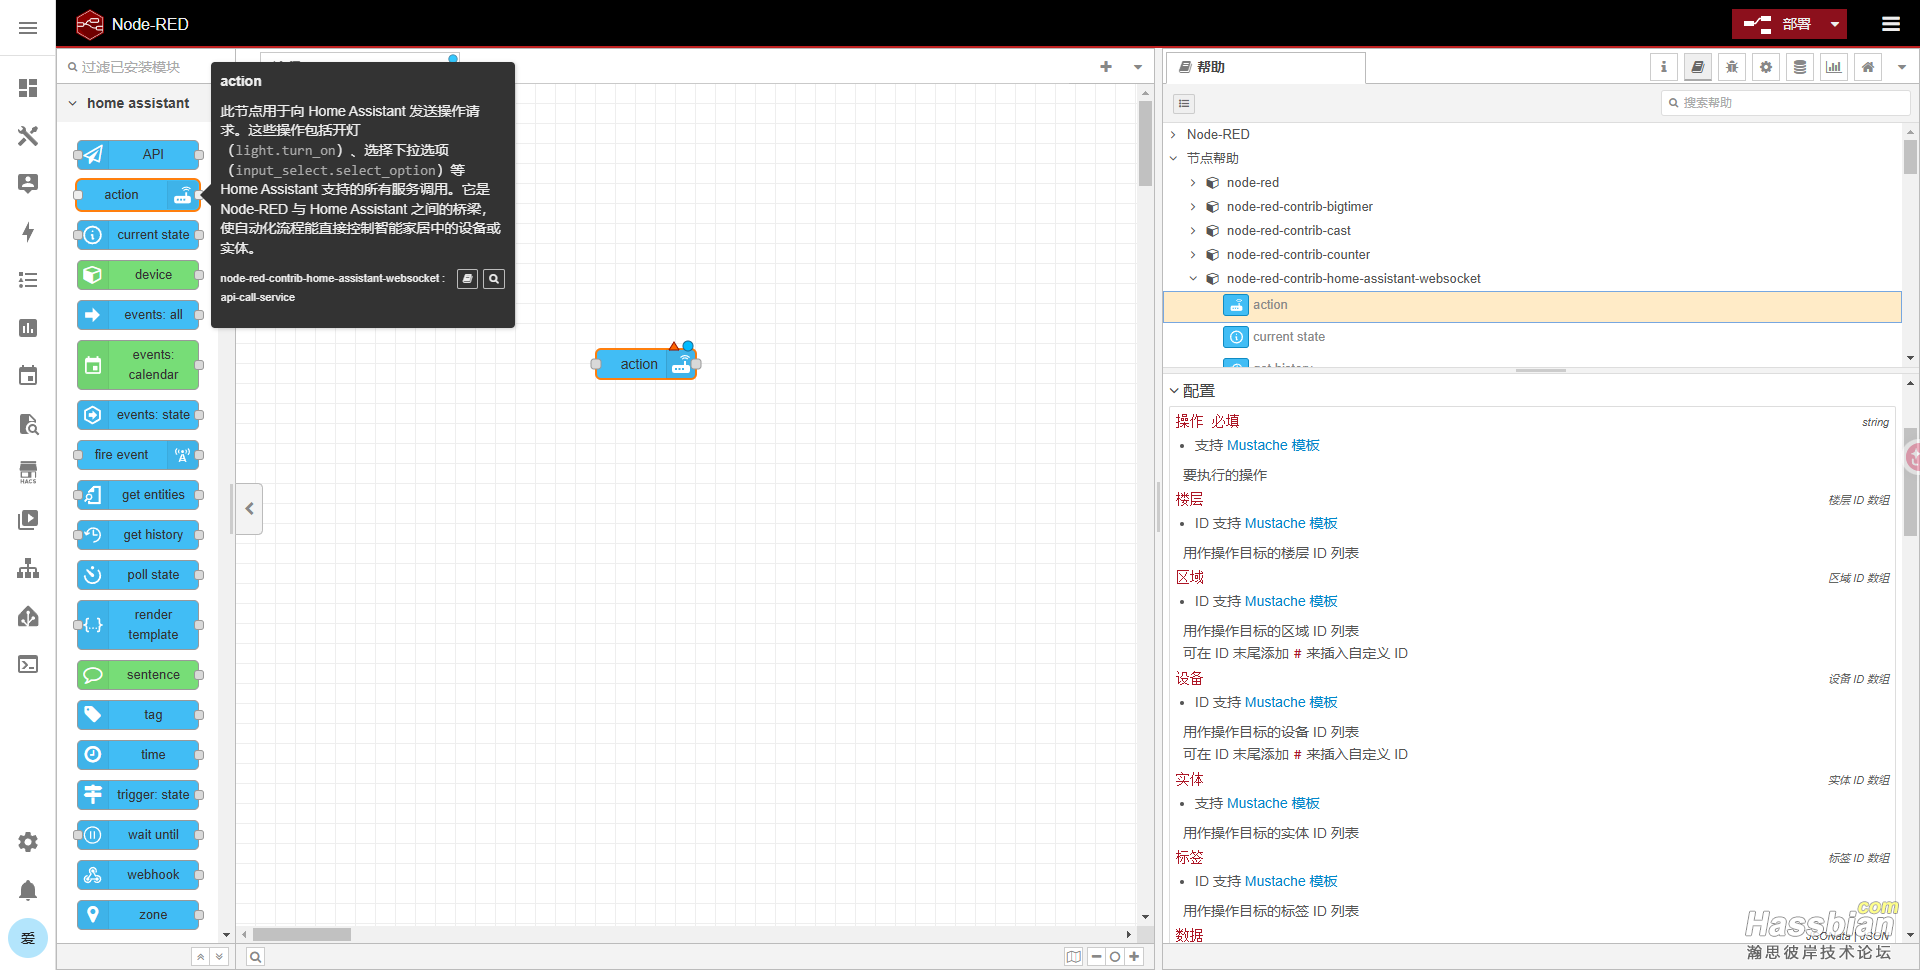Open the Notifications bell in sidebar
1920x970 pixels.
28,890
